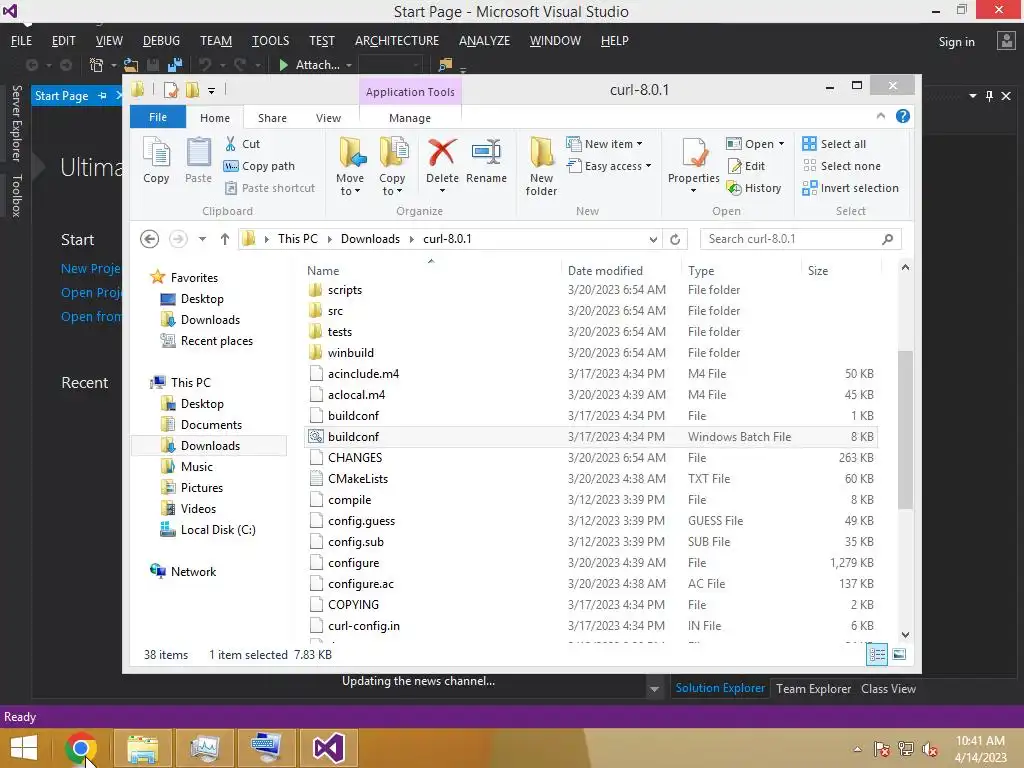Open the Explorer File tab
Image resolution: width=1024 pixels, height=768 pixels.
(158, 117)
